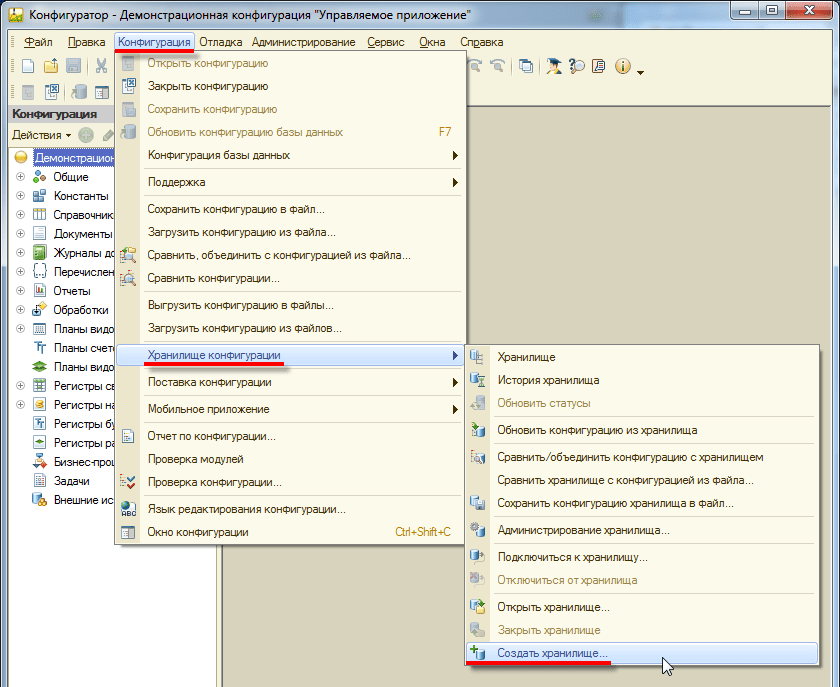Screen dimensions: 840x687
Task: Click the New document toolbar icon
Action: pos(28,66)
